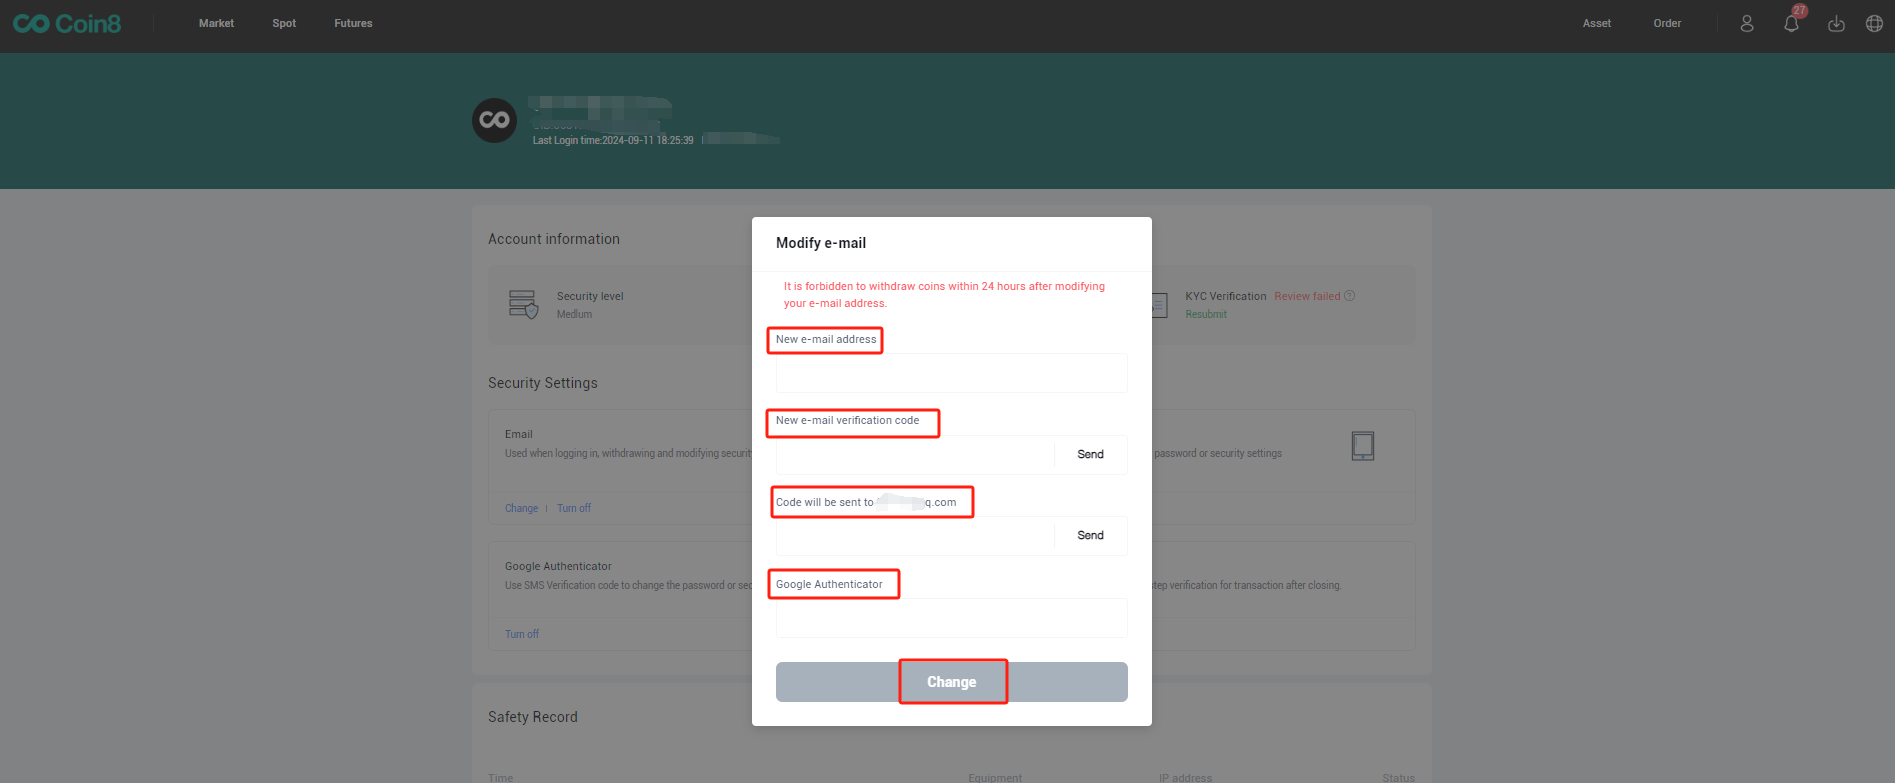The height and width of the screenshot is (783, 1895).
Task: Click the round account avatar icon
Action: click(494, 121)
